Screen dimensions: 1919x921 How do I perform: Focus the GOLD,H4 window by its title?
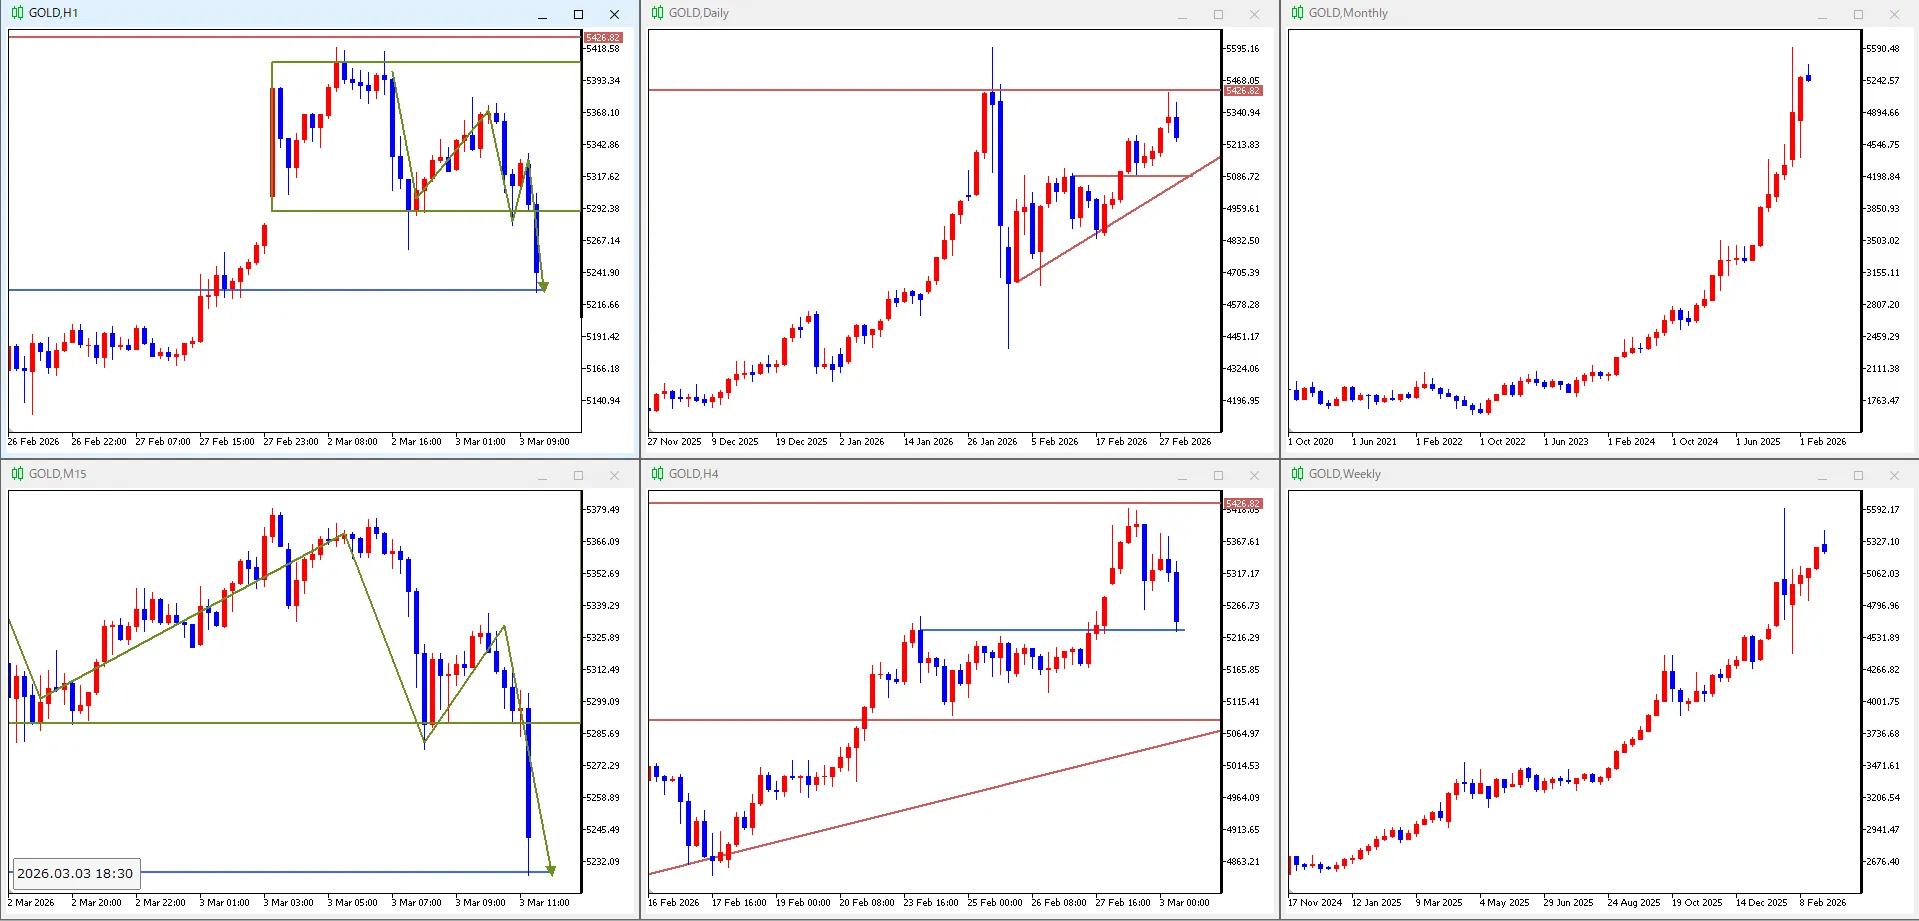694,474
